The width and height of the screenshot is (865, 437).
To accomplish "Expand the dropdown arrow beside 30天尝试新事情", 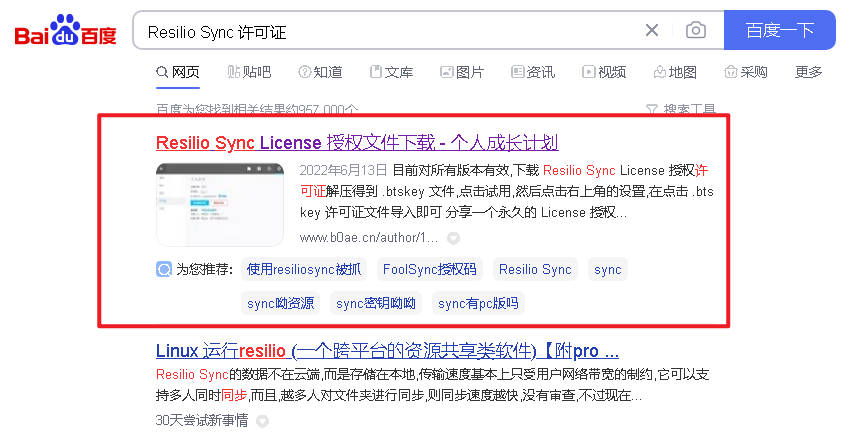I will click(x=263, y=421).
